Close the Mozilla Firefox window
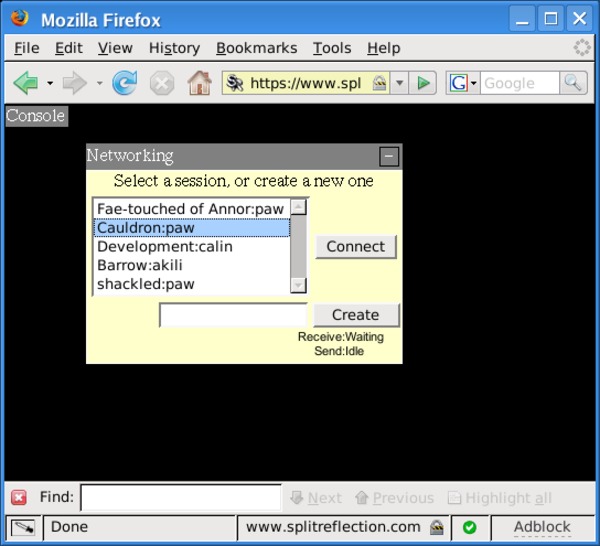 pos(579,19)
